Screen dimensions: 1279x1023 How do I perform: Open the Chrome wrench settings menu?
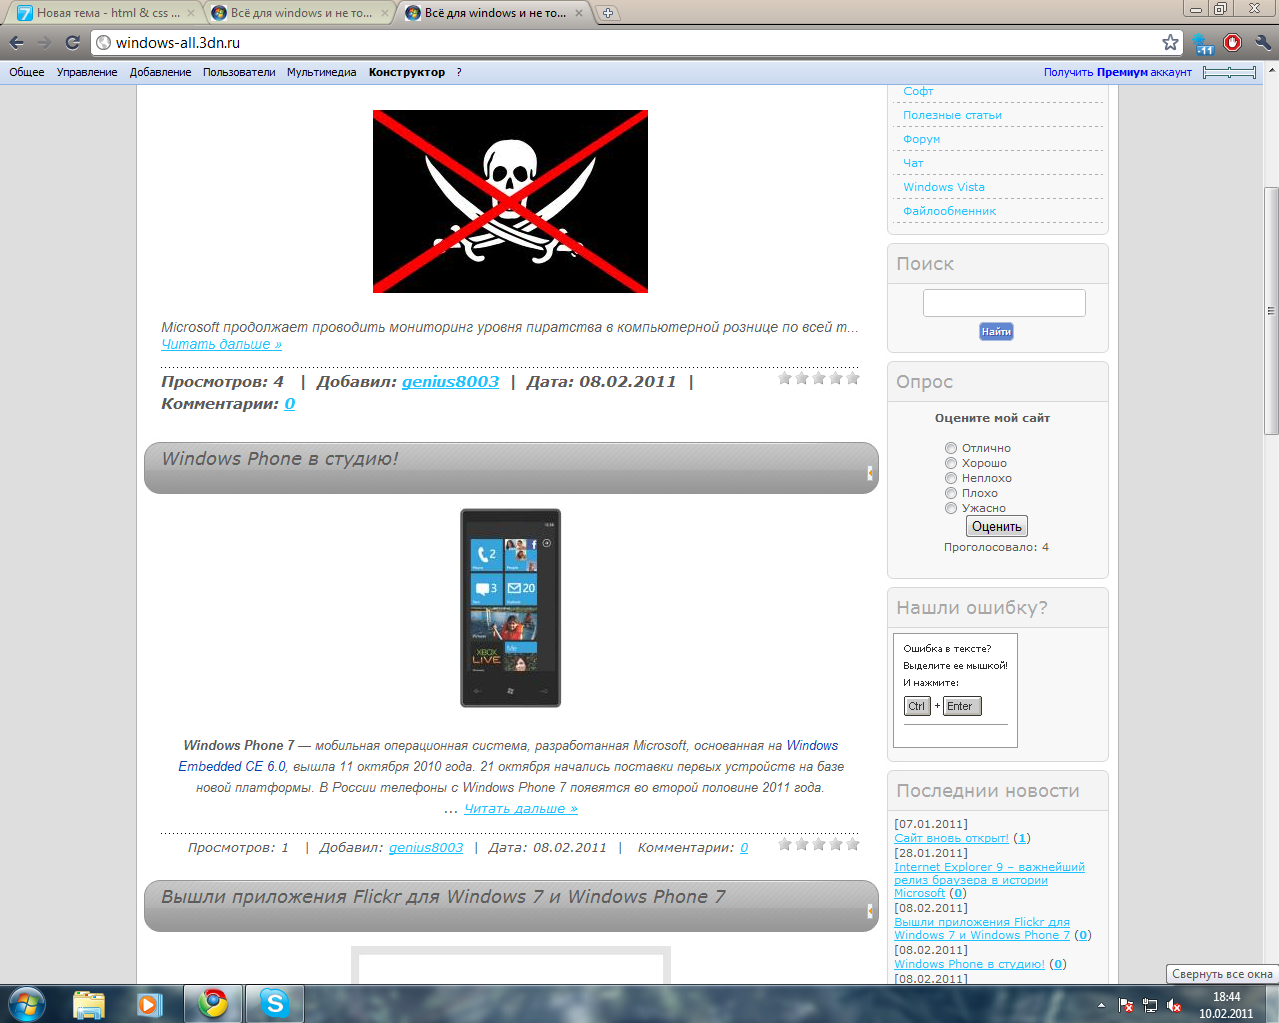tap(1262, 42)
